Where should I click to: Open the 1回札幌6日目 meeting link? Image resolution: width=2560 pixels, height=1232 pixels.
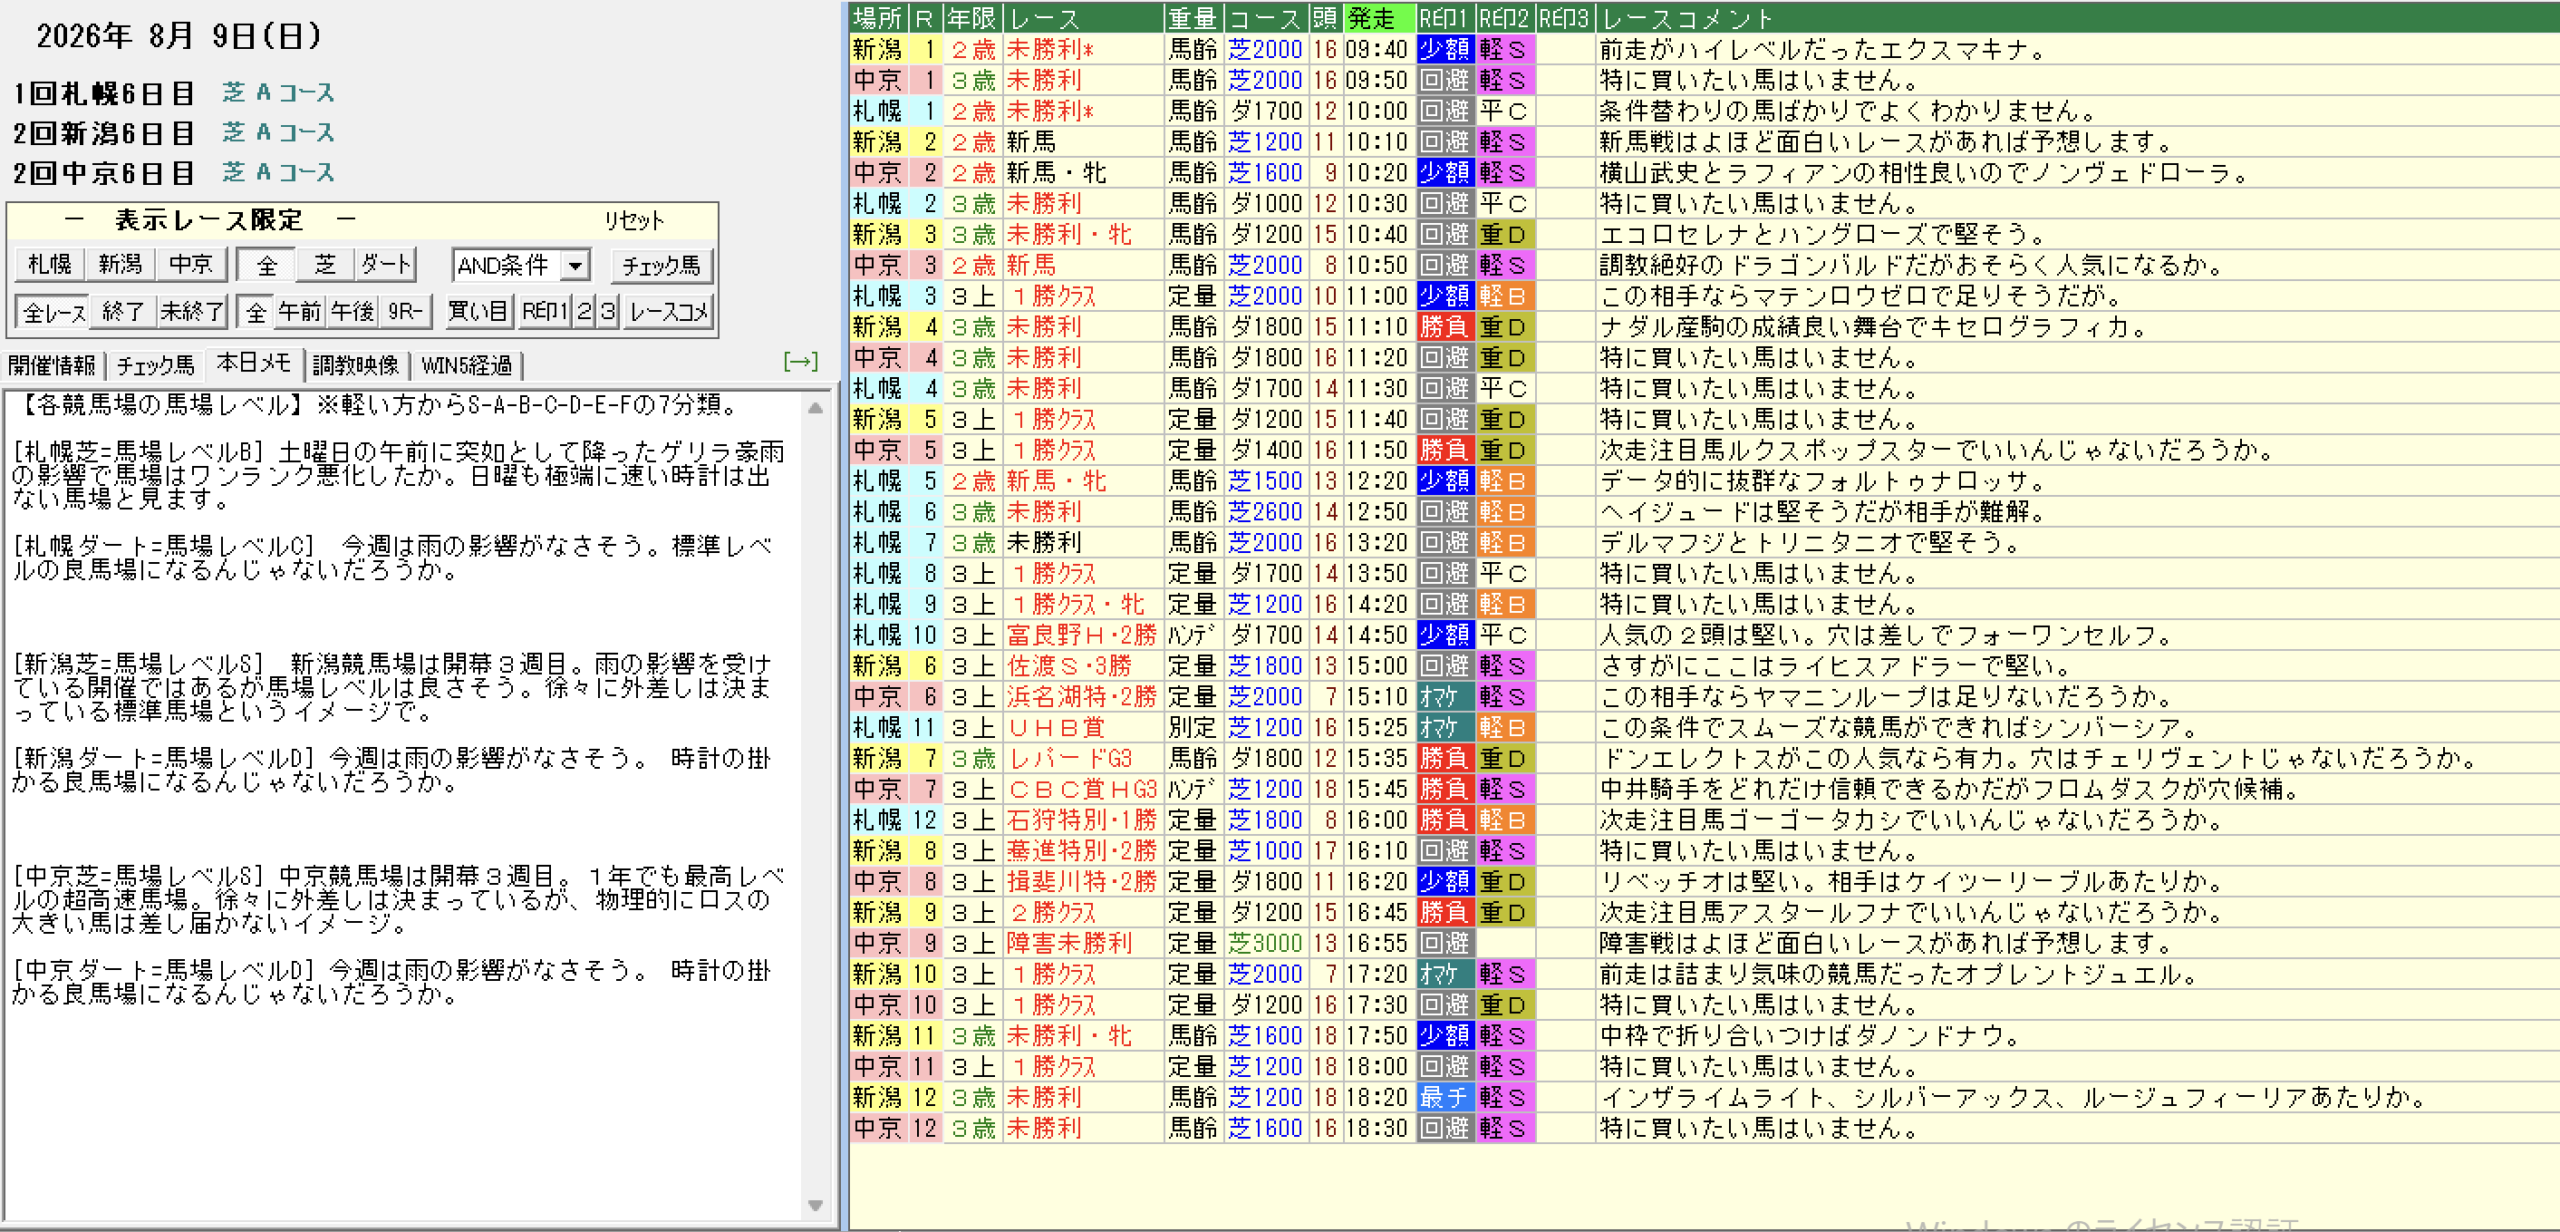(x=103, y=93)
